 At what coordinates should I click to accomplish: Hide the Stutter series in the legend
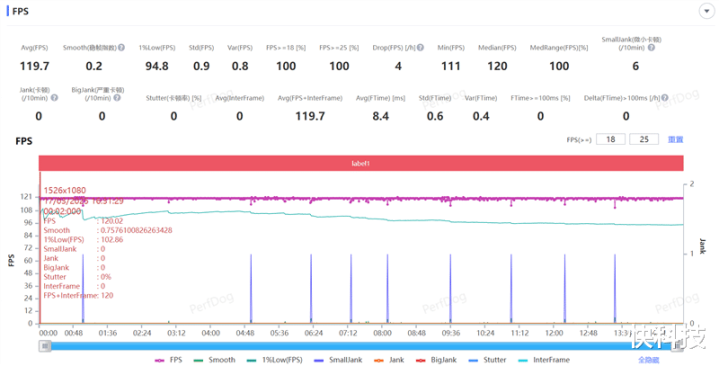point(487,360)
